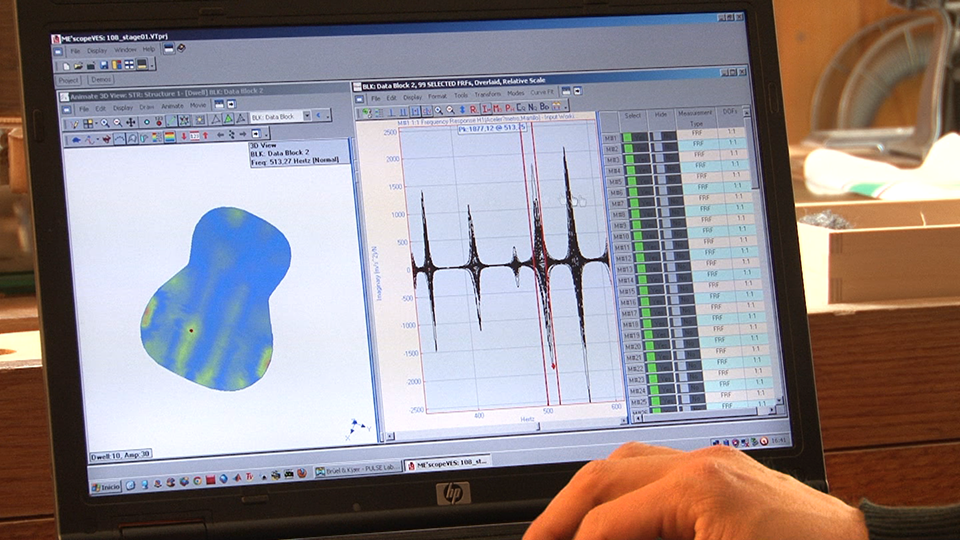Click the Bo Bode display icon
The width and height of the screenshot is (960, 540).
545,107
